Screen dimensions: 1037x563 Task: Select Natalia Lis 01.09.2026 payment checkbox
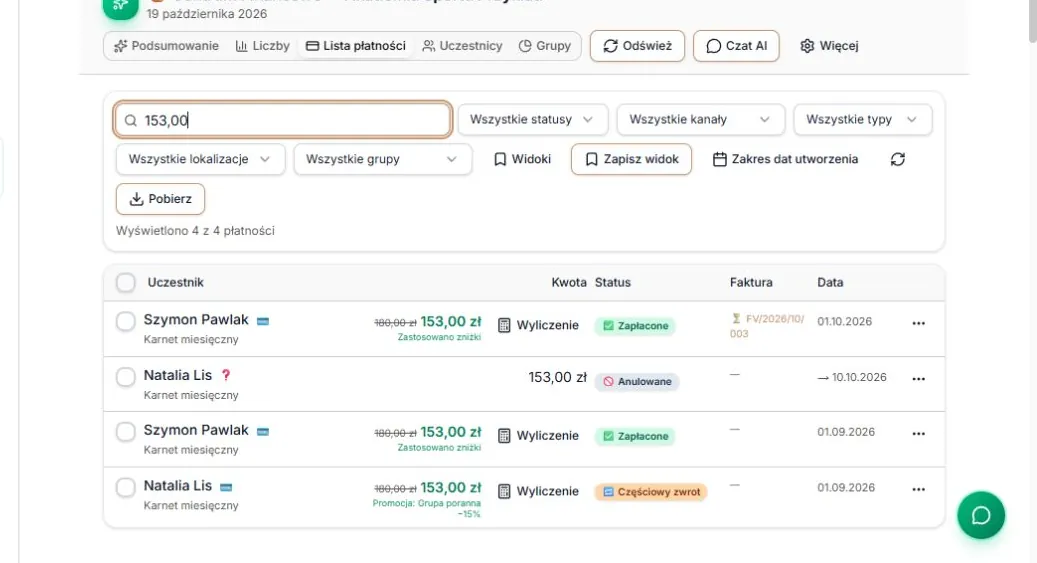126,488
